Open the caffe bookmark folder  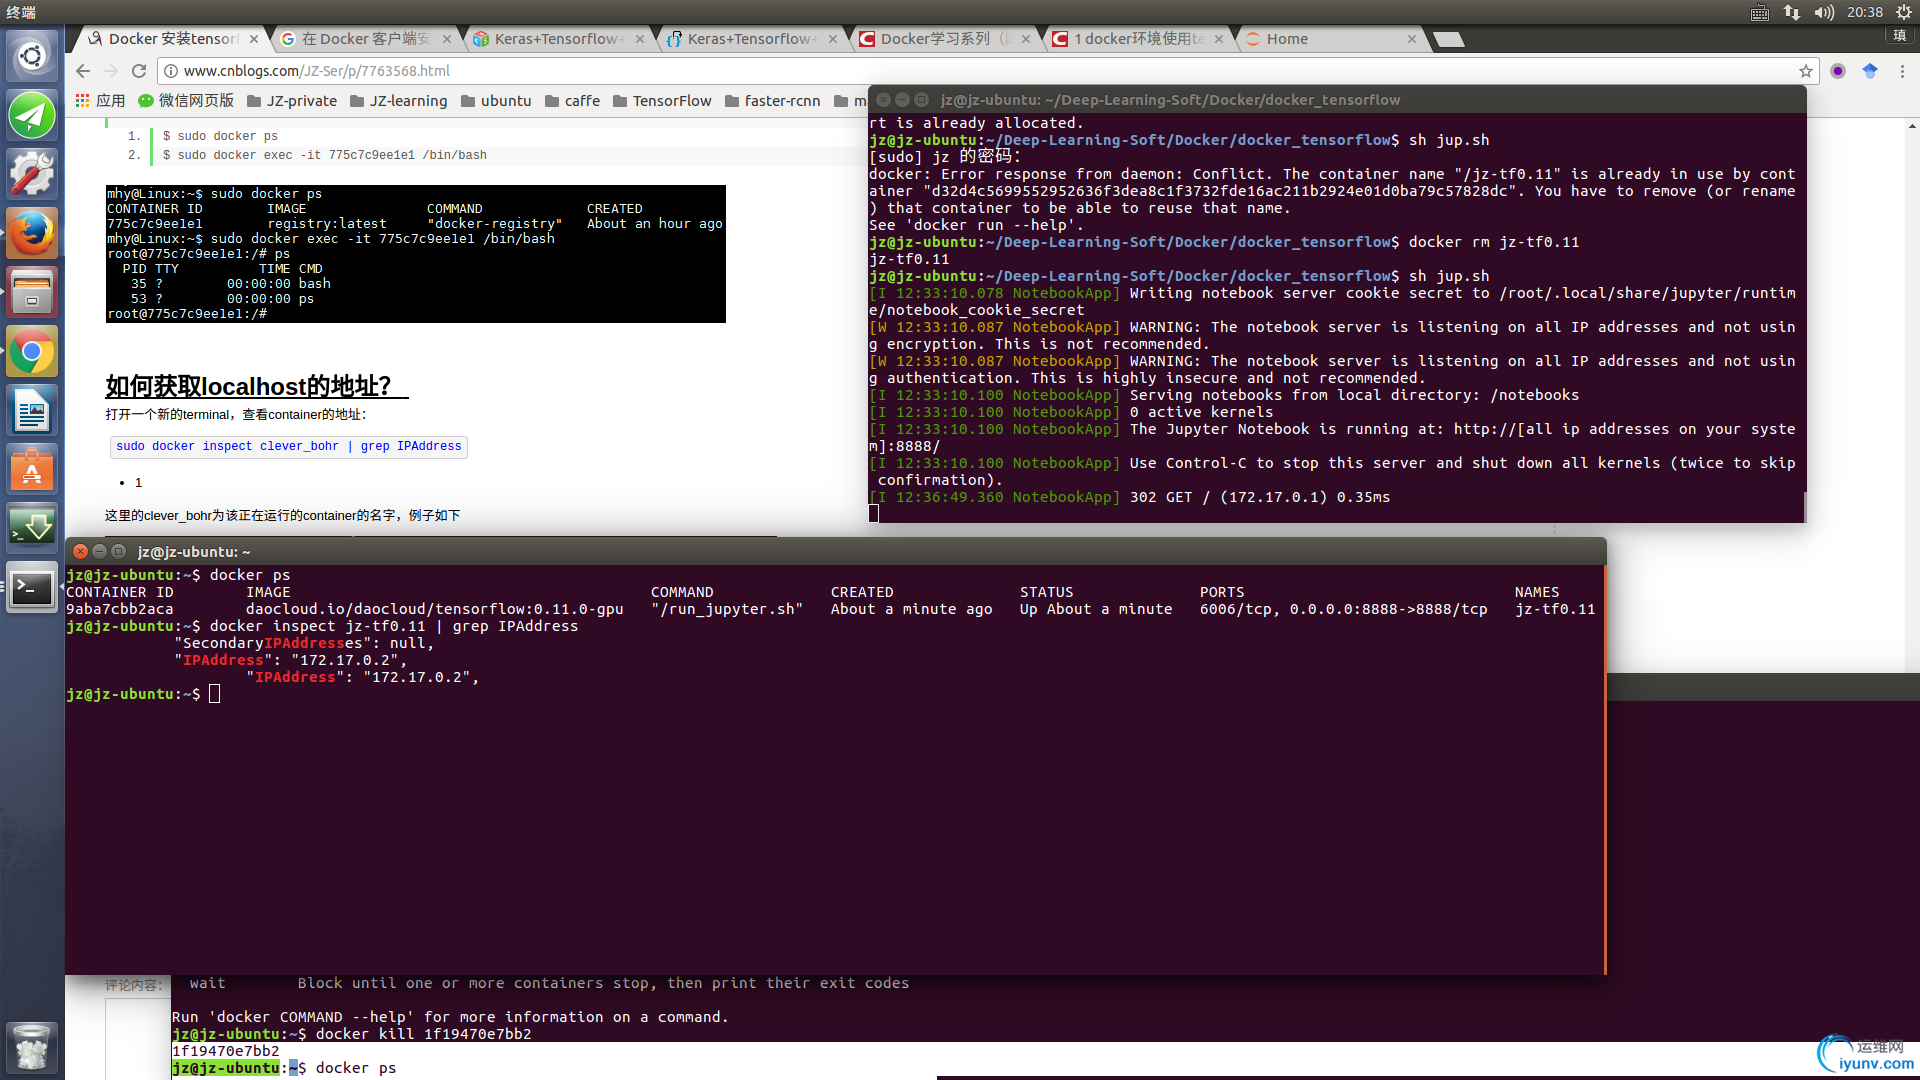point(573,101)
